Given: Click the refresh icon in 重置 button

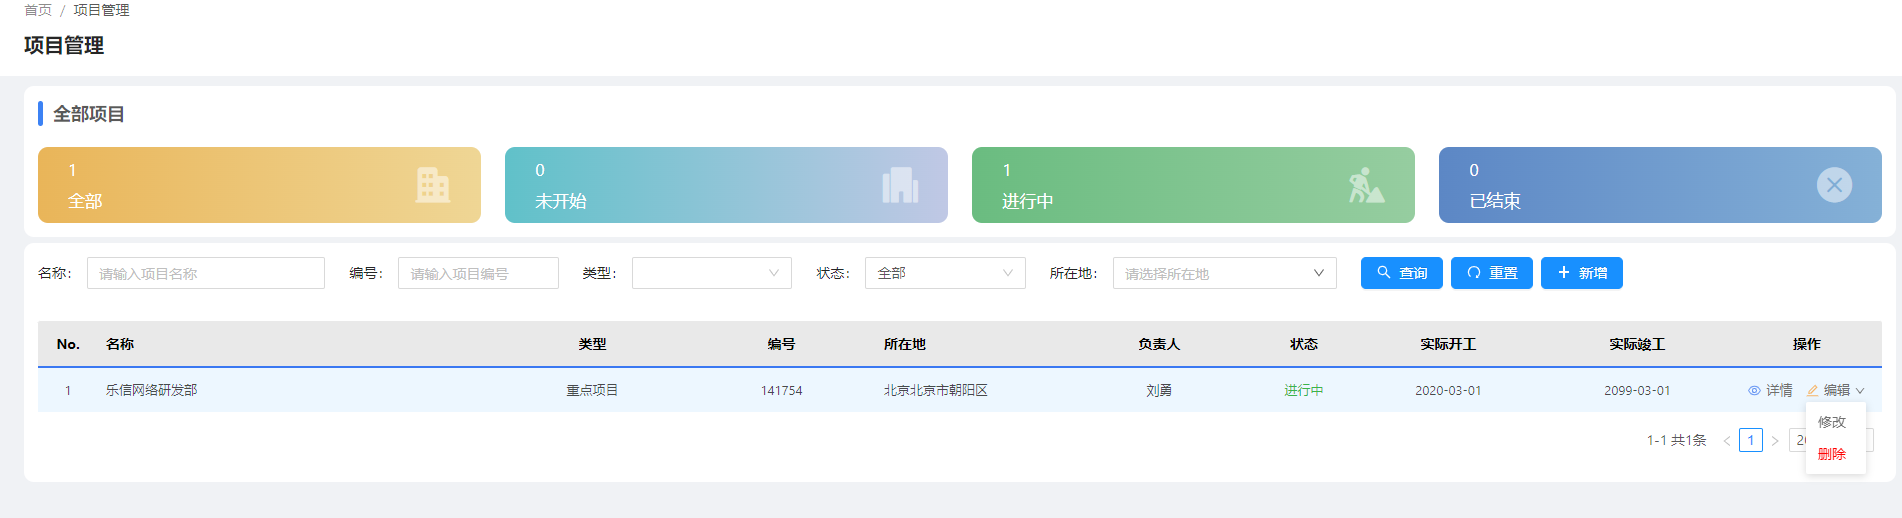Looking at the screenshot, I should coord(1474,273).
